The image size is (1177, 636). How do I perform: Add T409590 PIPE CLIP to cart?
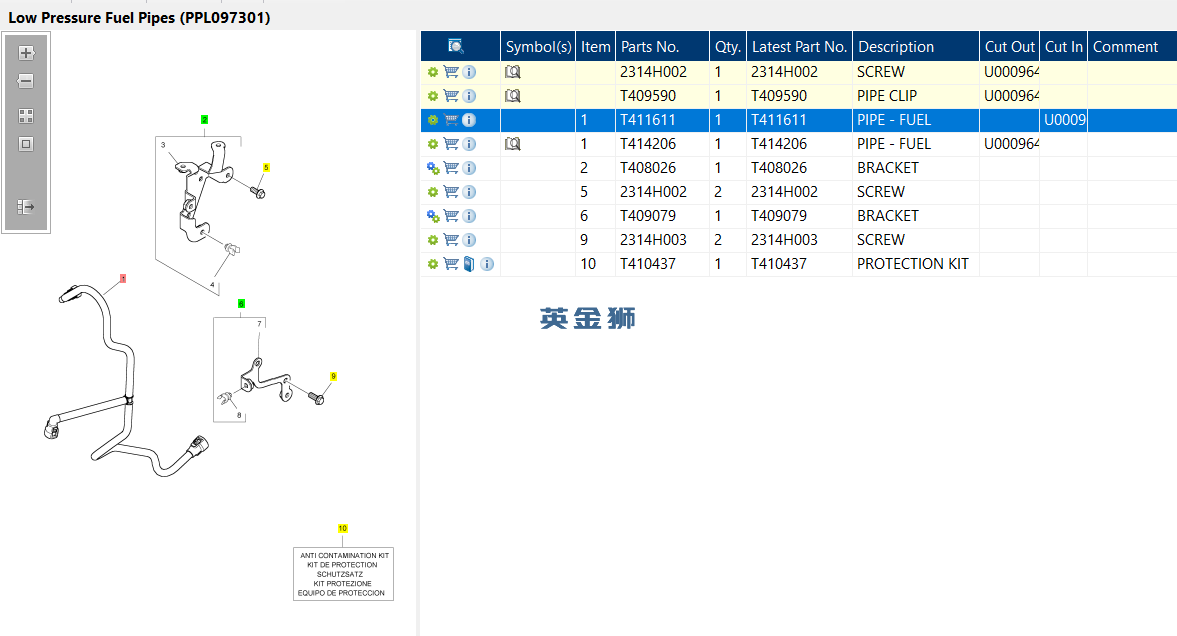tap(451, 96)
